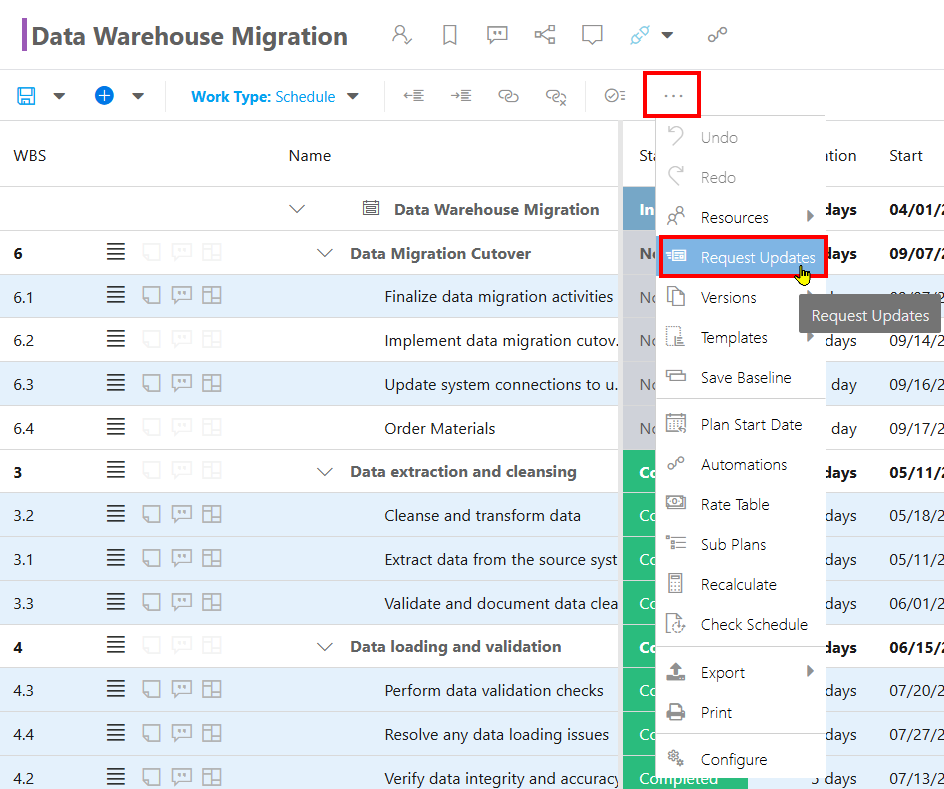
Task: Click the calendar icon beside plan name
Action: (371, 208)
